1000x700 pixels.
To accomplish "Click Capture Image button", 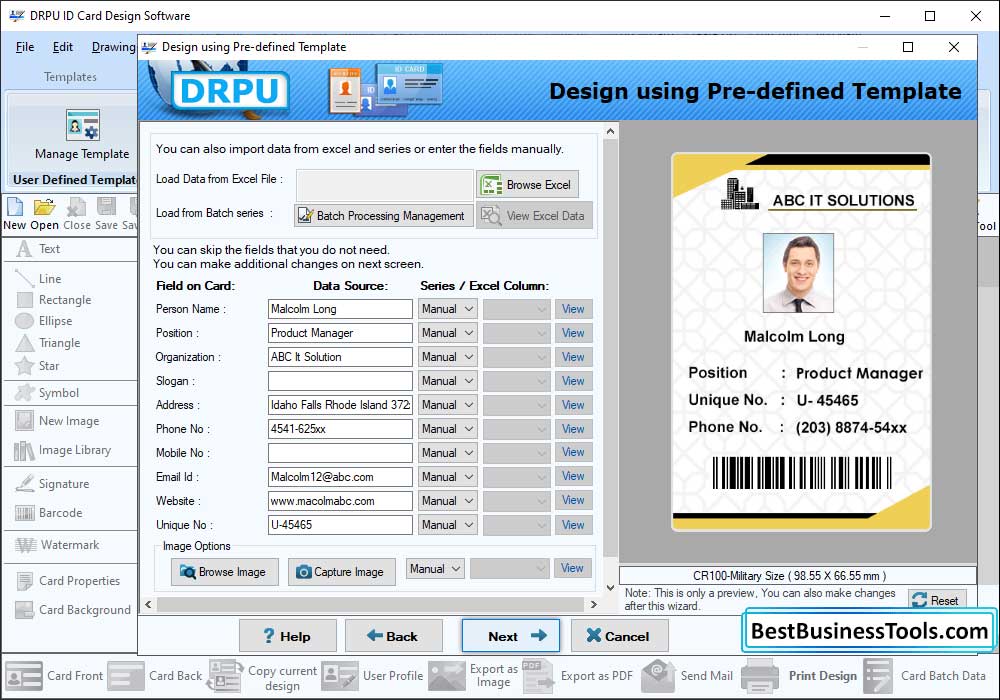I will [341, 572].
